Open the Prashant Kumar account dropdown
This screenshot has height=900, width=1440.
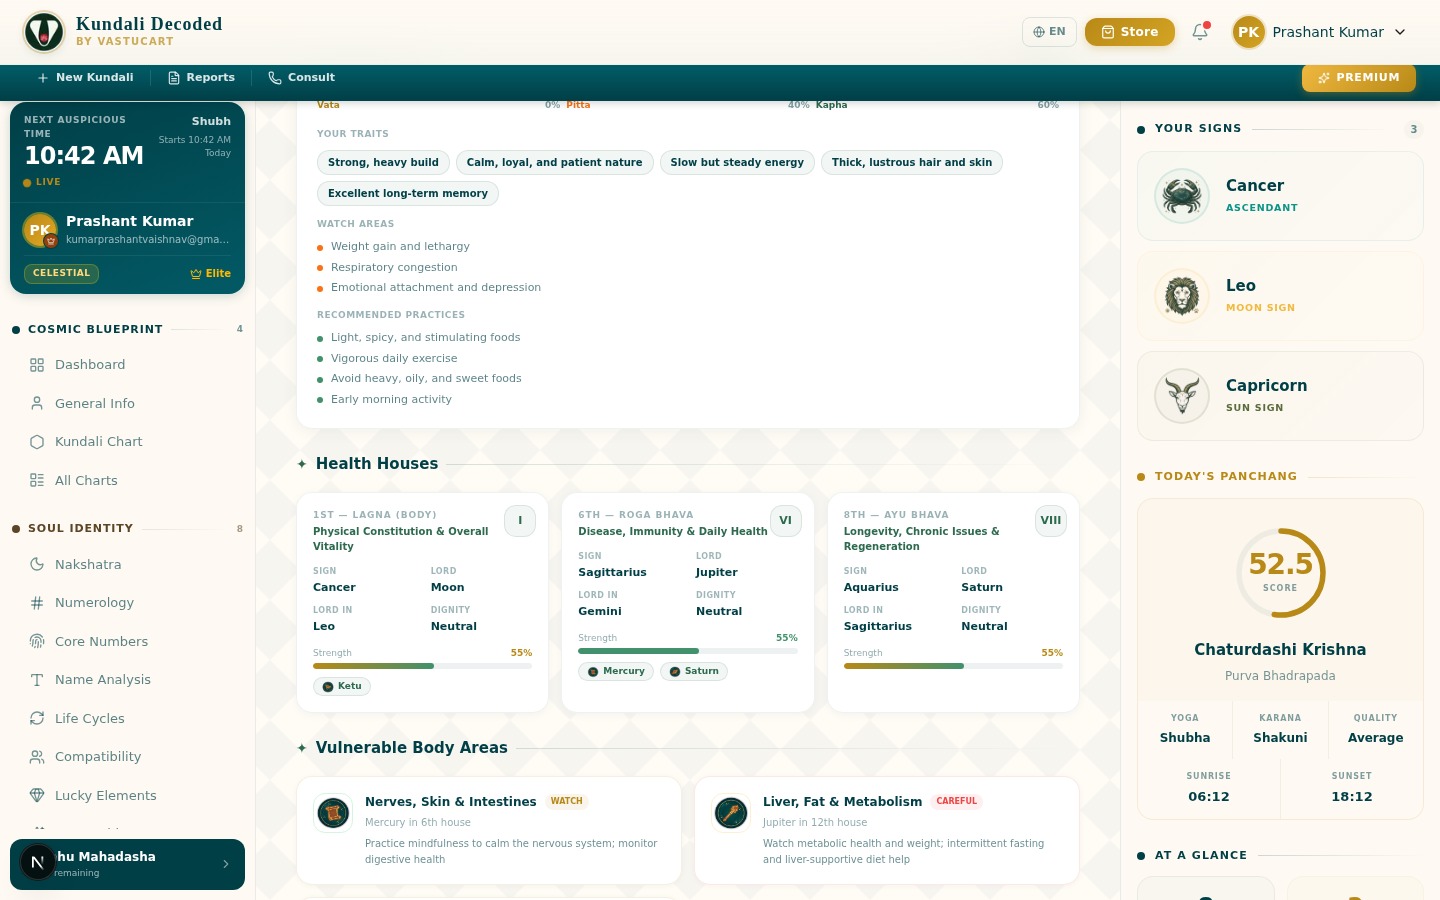click(1320, 32)
